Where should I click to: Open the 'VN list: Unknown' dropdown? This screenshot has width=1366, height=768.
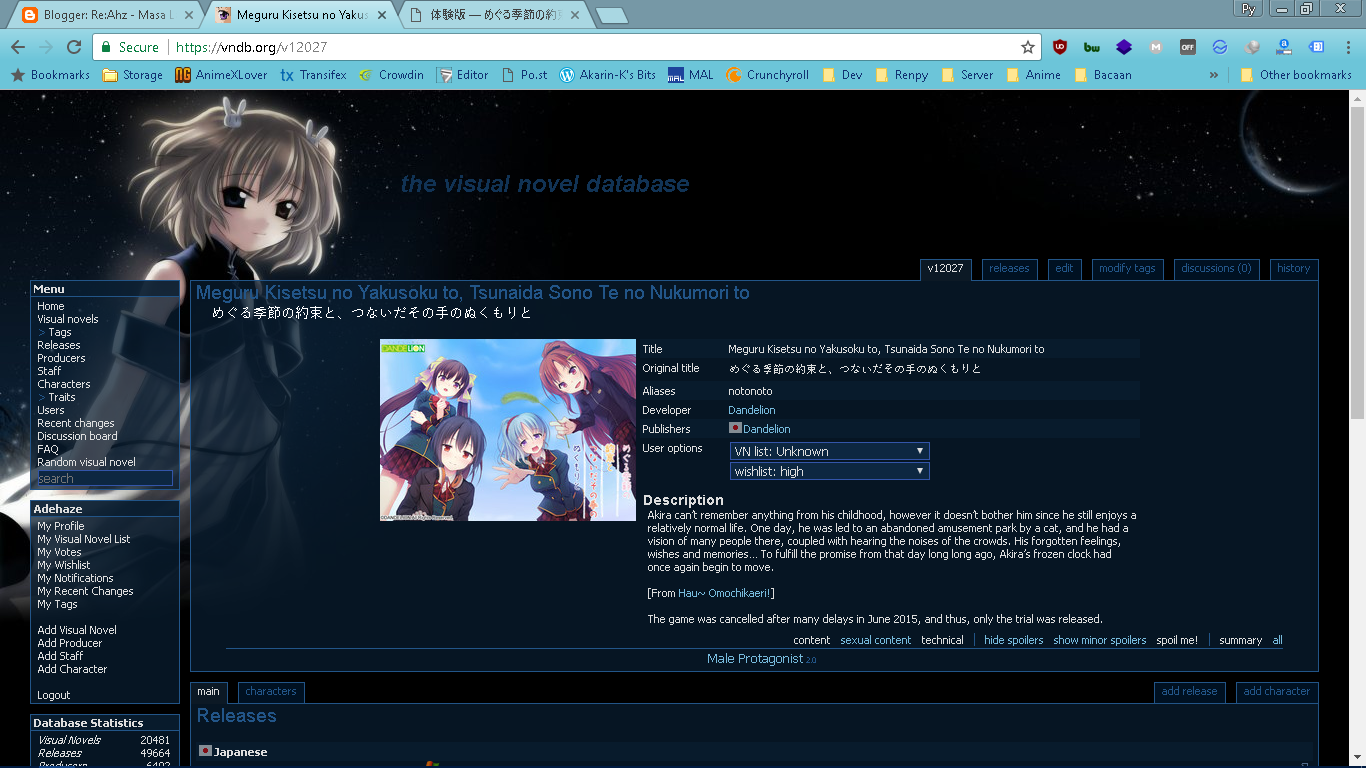click(830, 451)
